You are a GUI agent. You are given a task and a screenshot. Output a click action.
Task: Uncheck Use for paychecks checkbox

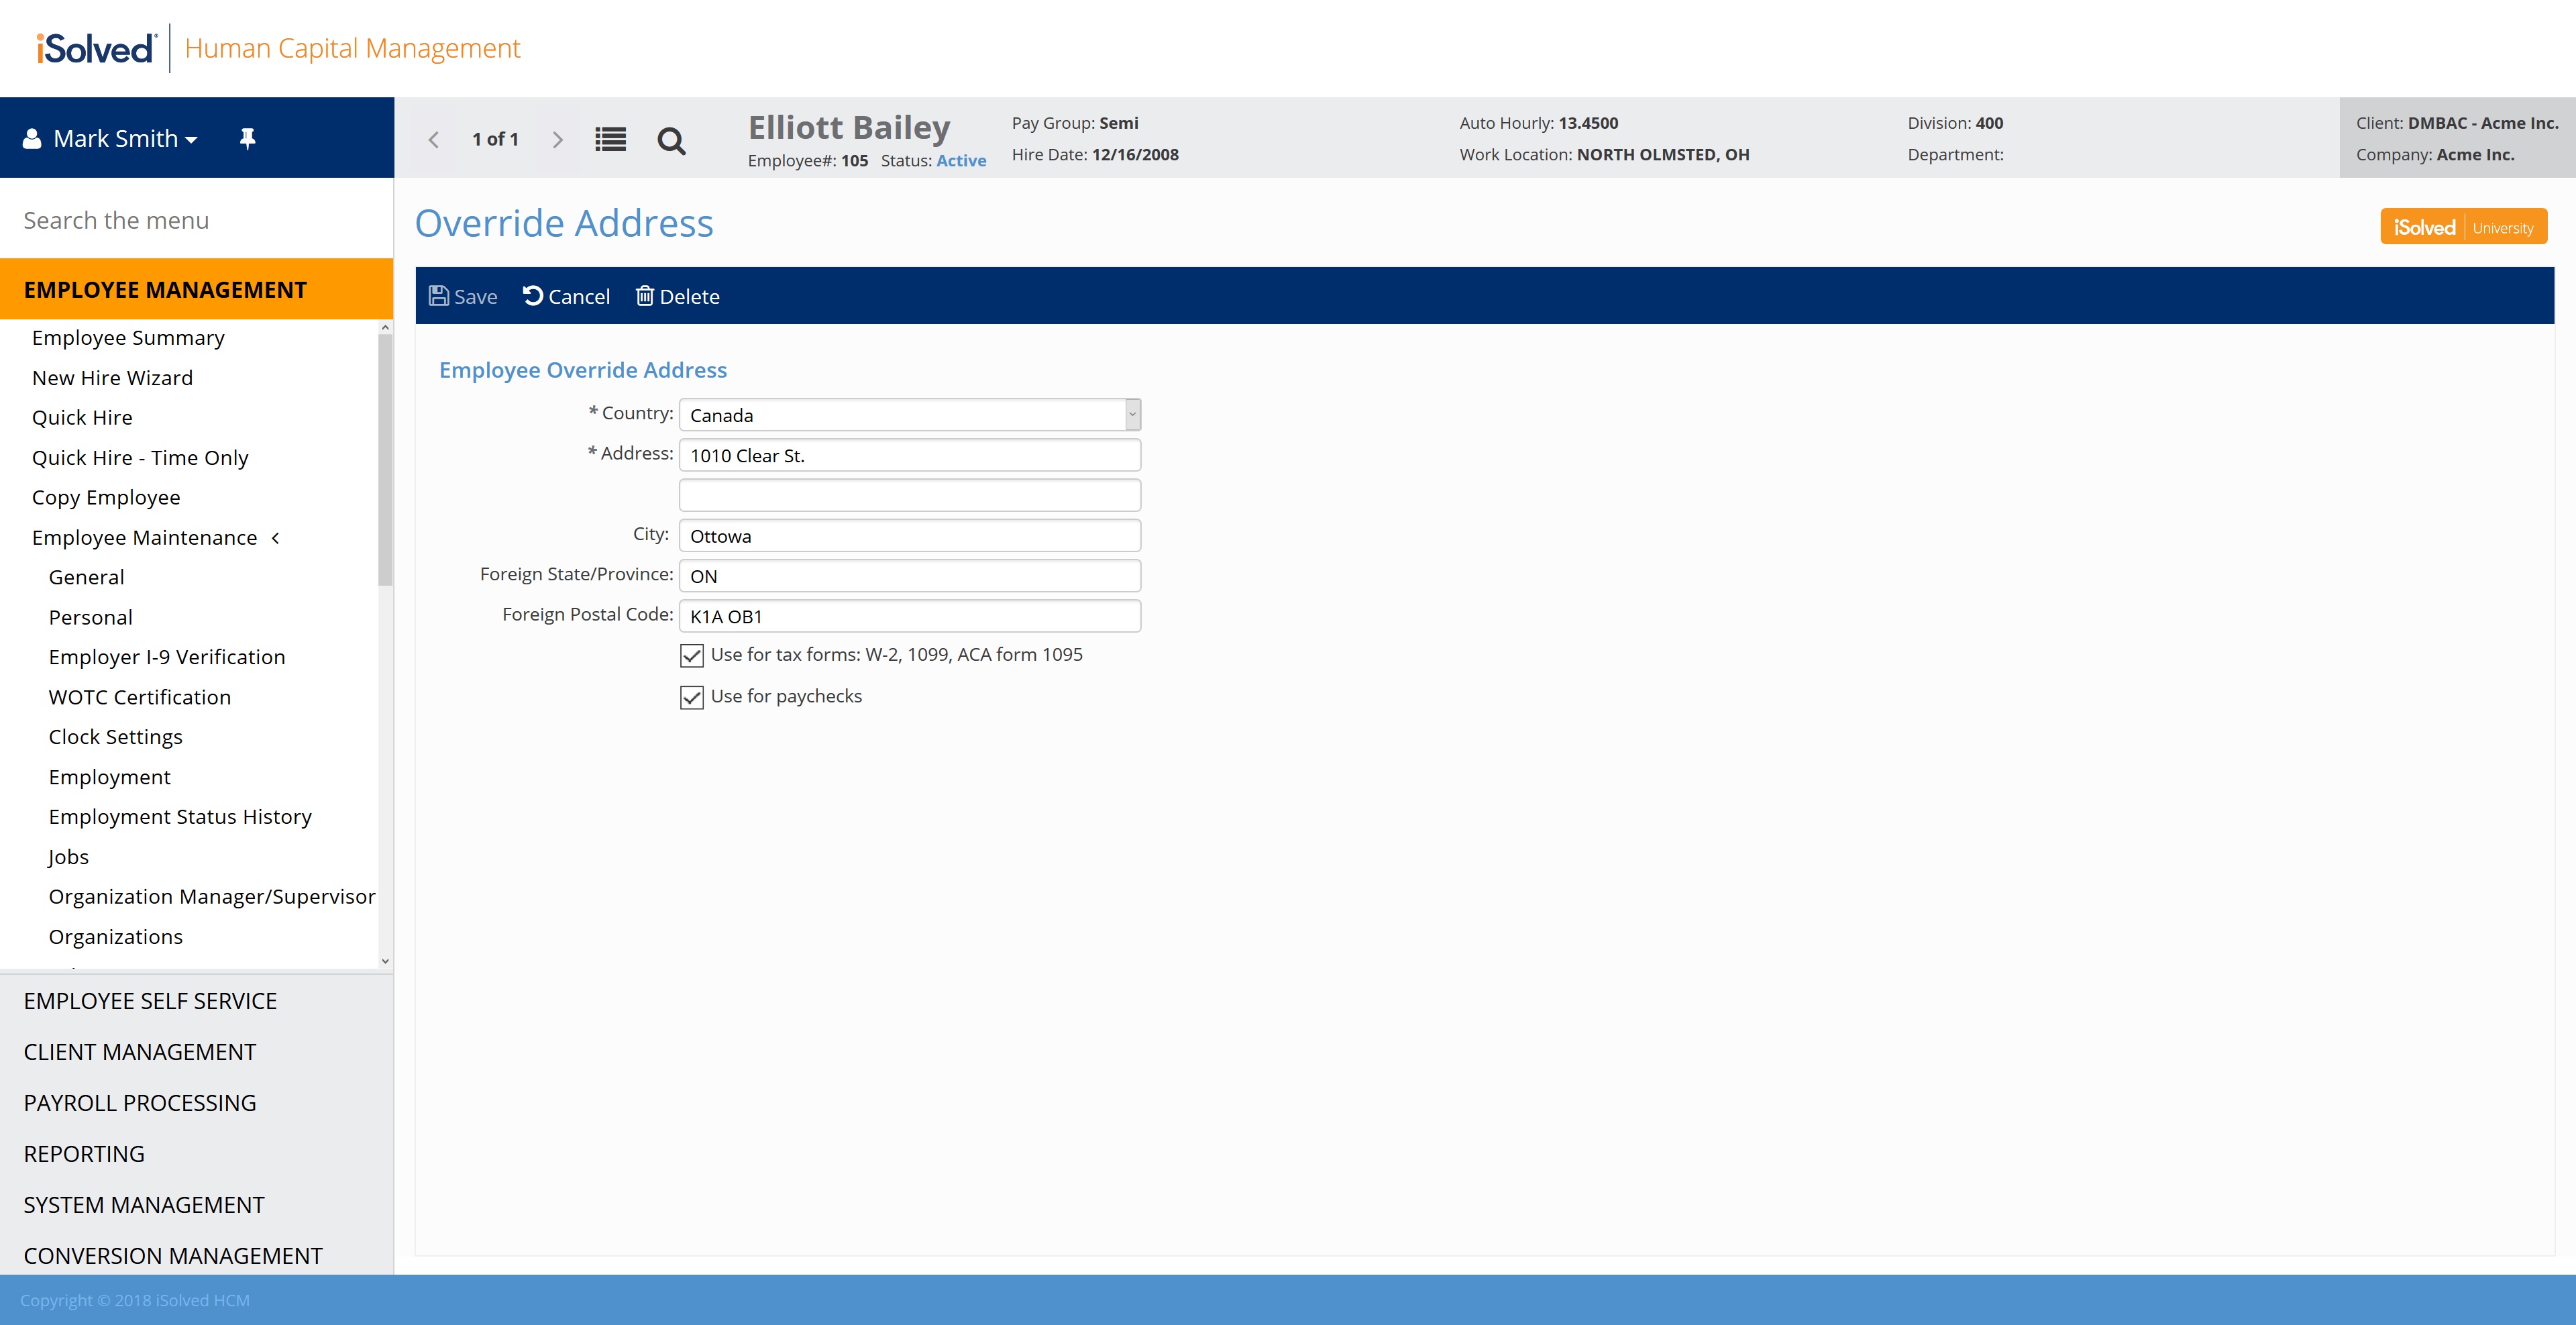[691, 697]
